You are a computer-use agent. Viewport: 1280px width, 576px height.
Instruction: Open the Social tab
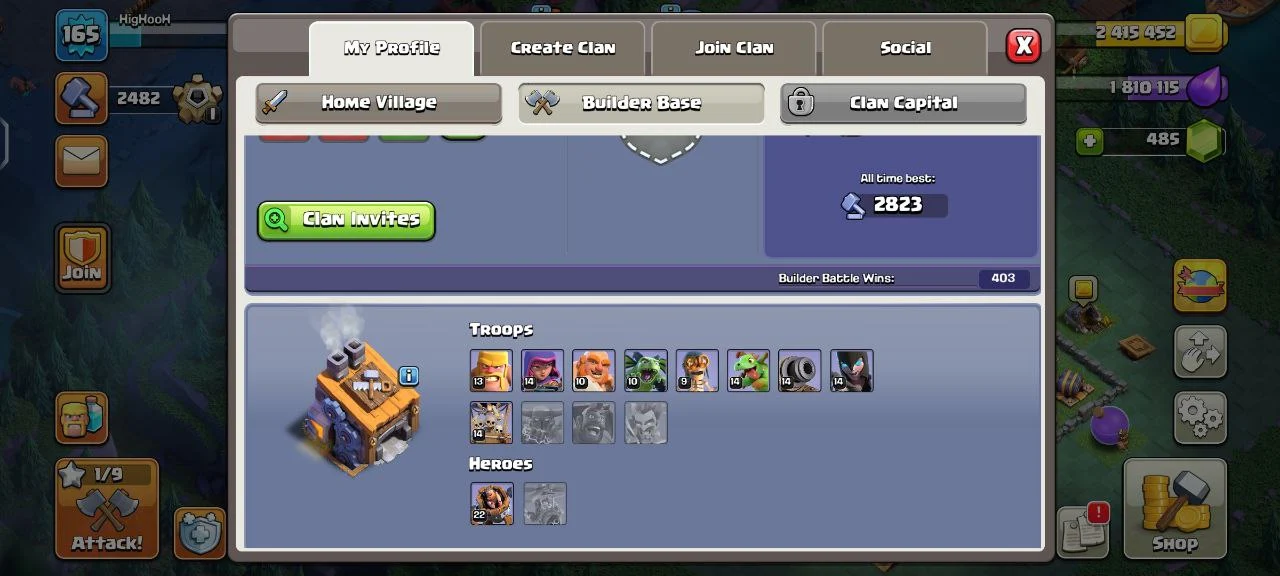905,48
